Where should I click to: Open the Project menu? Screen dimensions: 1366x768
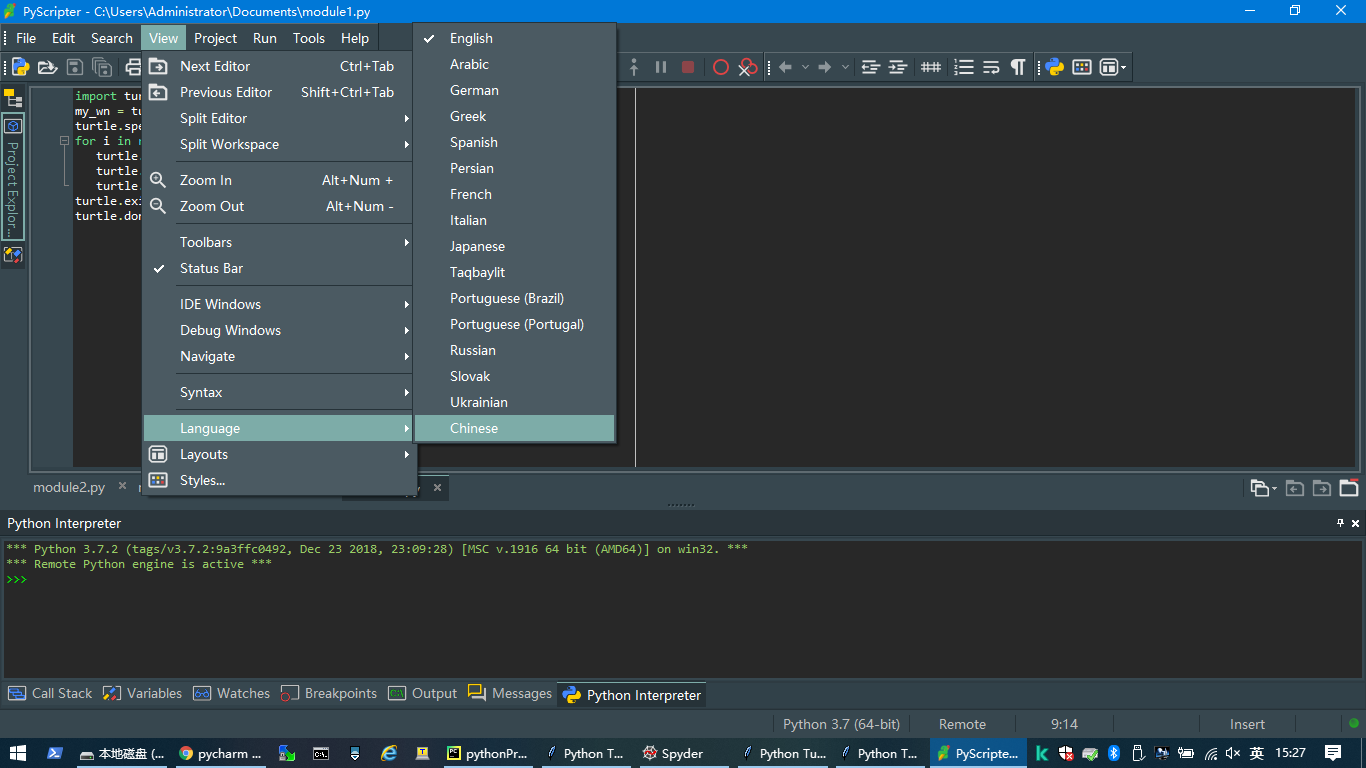pos(215,38)
